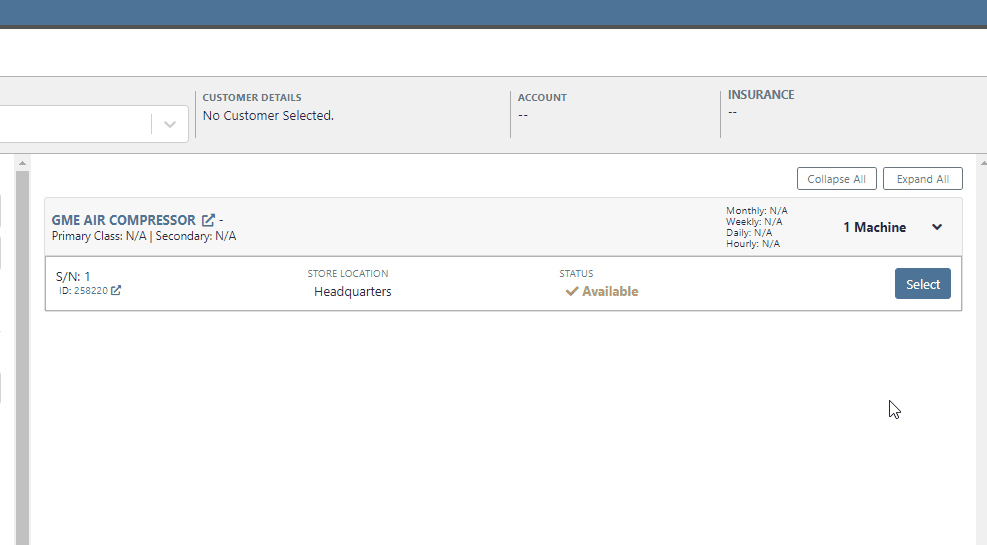The image size is (987, 545).
Task: Click the Primary Class N/A line
Action: pos(144,236)
